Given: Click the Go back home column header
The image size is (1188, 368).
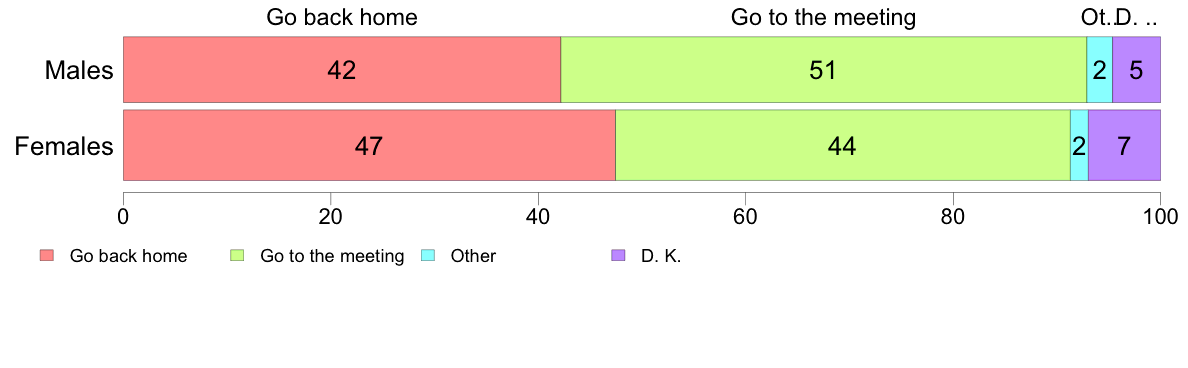Looking at the screenshot, I should pos(342,17).
